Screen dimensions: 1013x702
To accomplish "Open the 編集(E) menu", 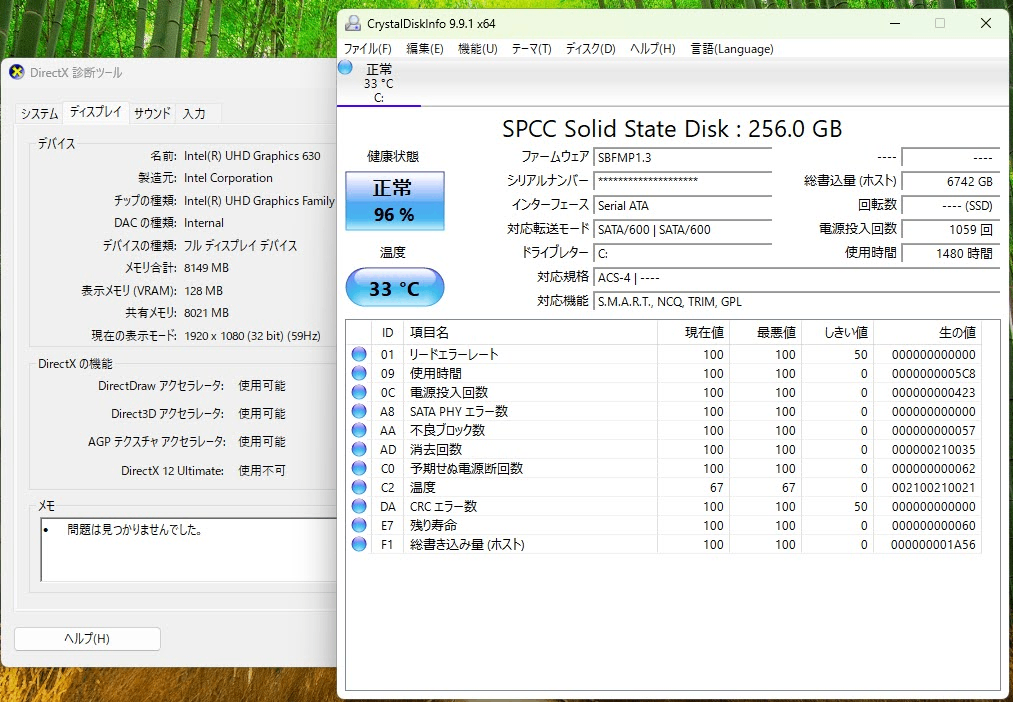I will coord(424,49).
